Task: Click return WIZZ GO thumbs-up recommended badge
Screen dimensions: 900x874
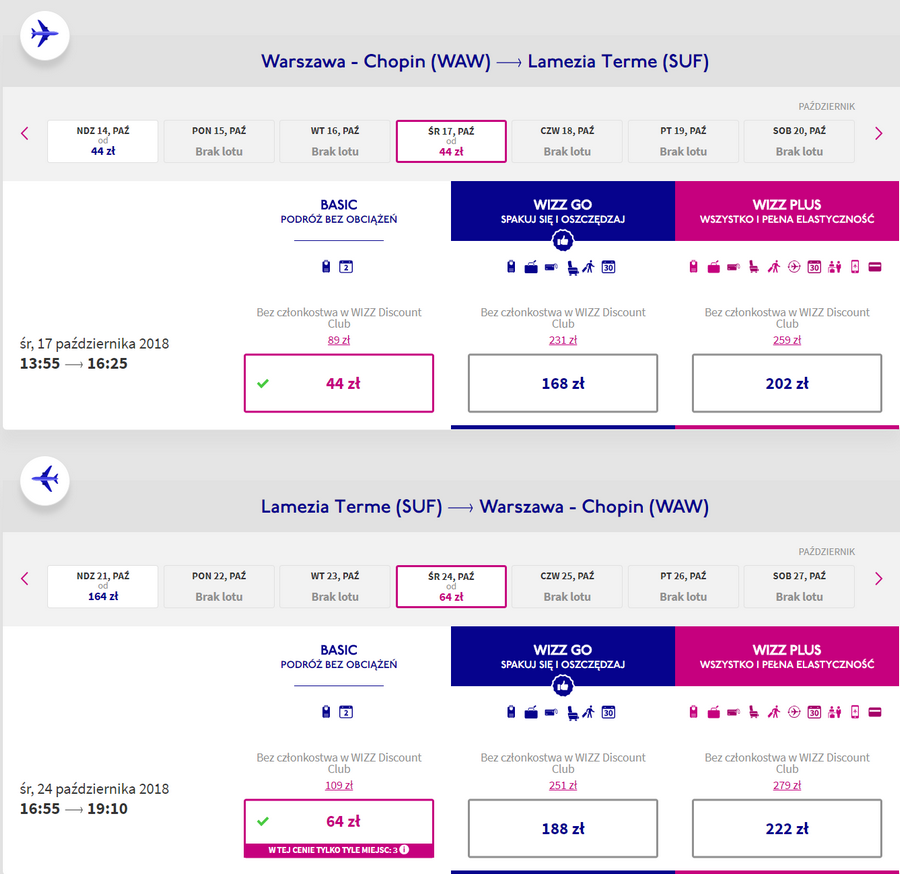Action: [x=562, y=686]
